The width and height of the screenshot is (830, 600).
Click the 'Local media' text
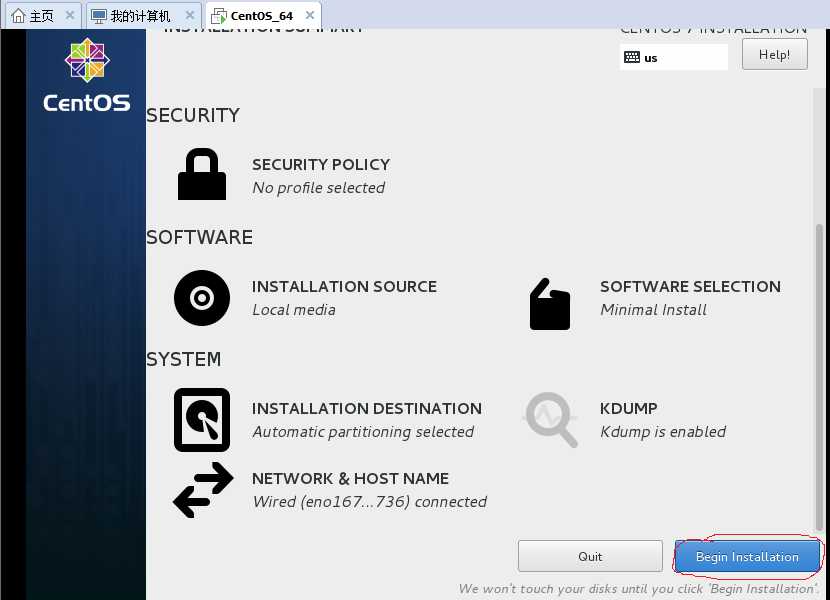[294, 310]
